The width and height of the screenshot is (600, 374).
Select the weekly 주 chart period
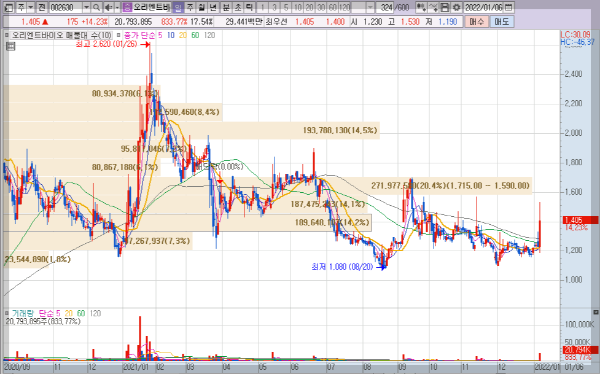pos(189,7)
